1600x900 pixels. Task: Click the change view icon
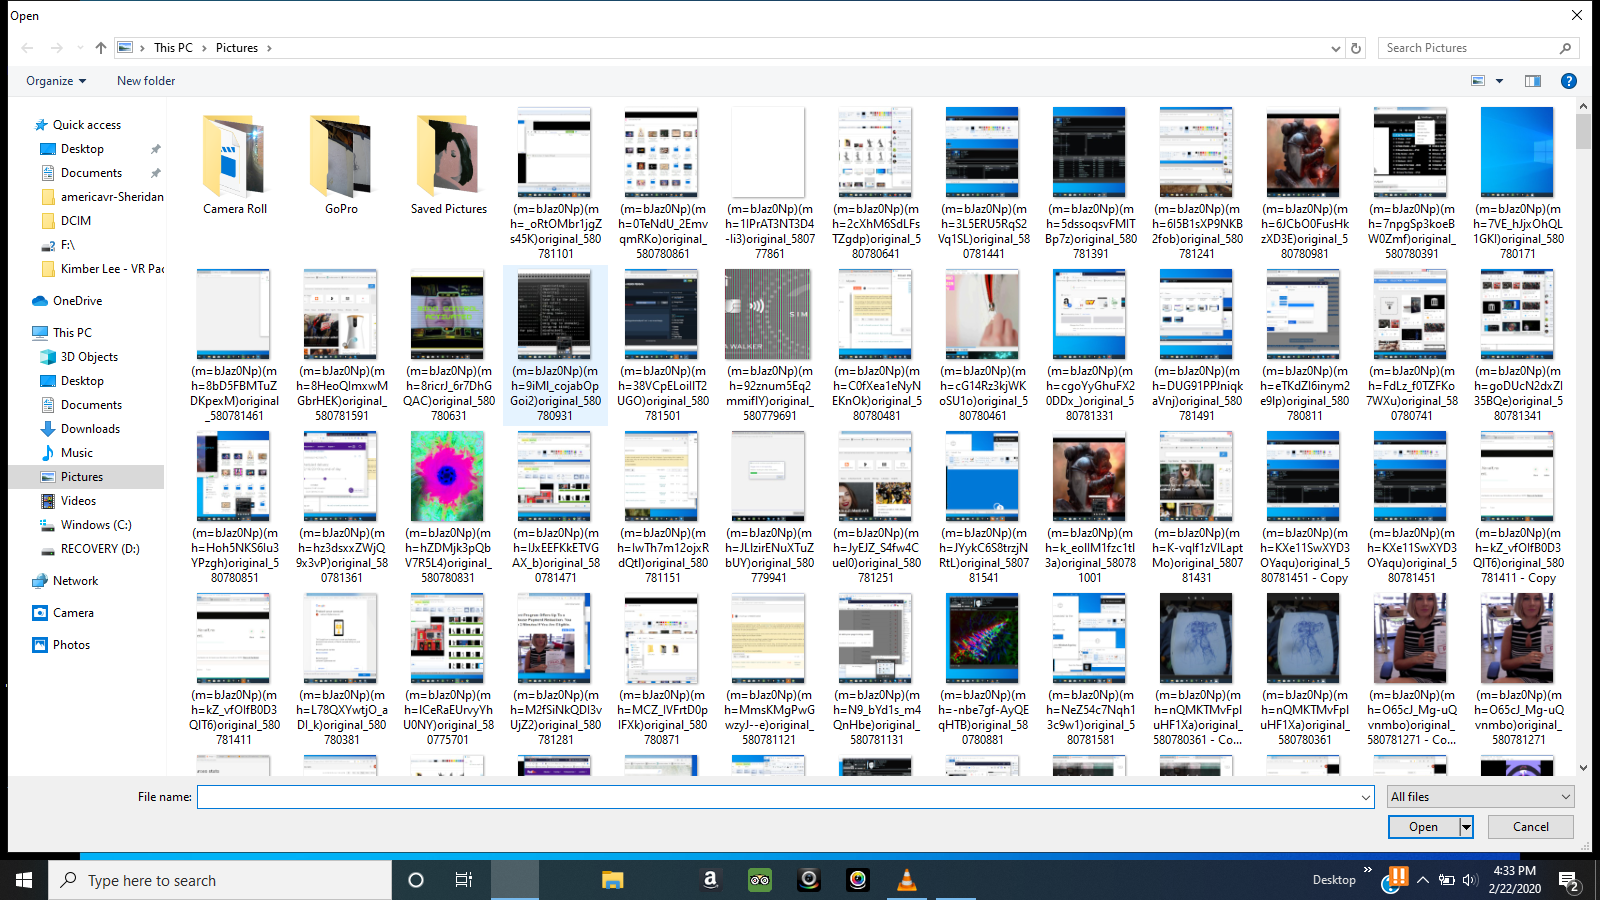coord(1478,81)
